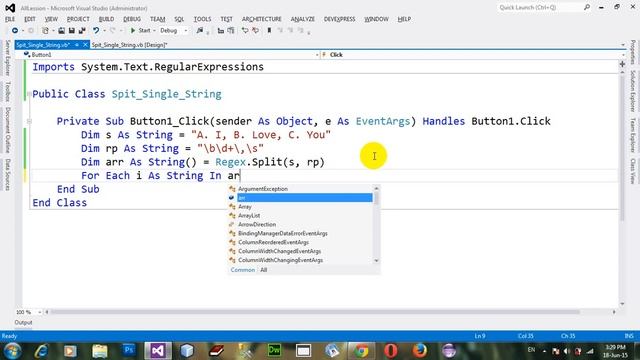
Task: Select ArgumentException in the IntelliSense list
Action: click(x=263, y=189)
